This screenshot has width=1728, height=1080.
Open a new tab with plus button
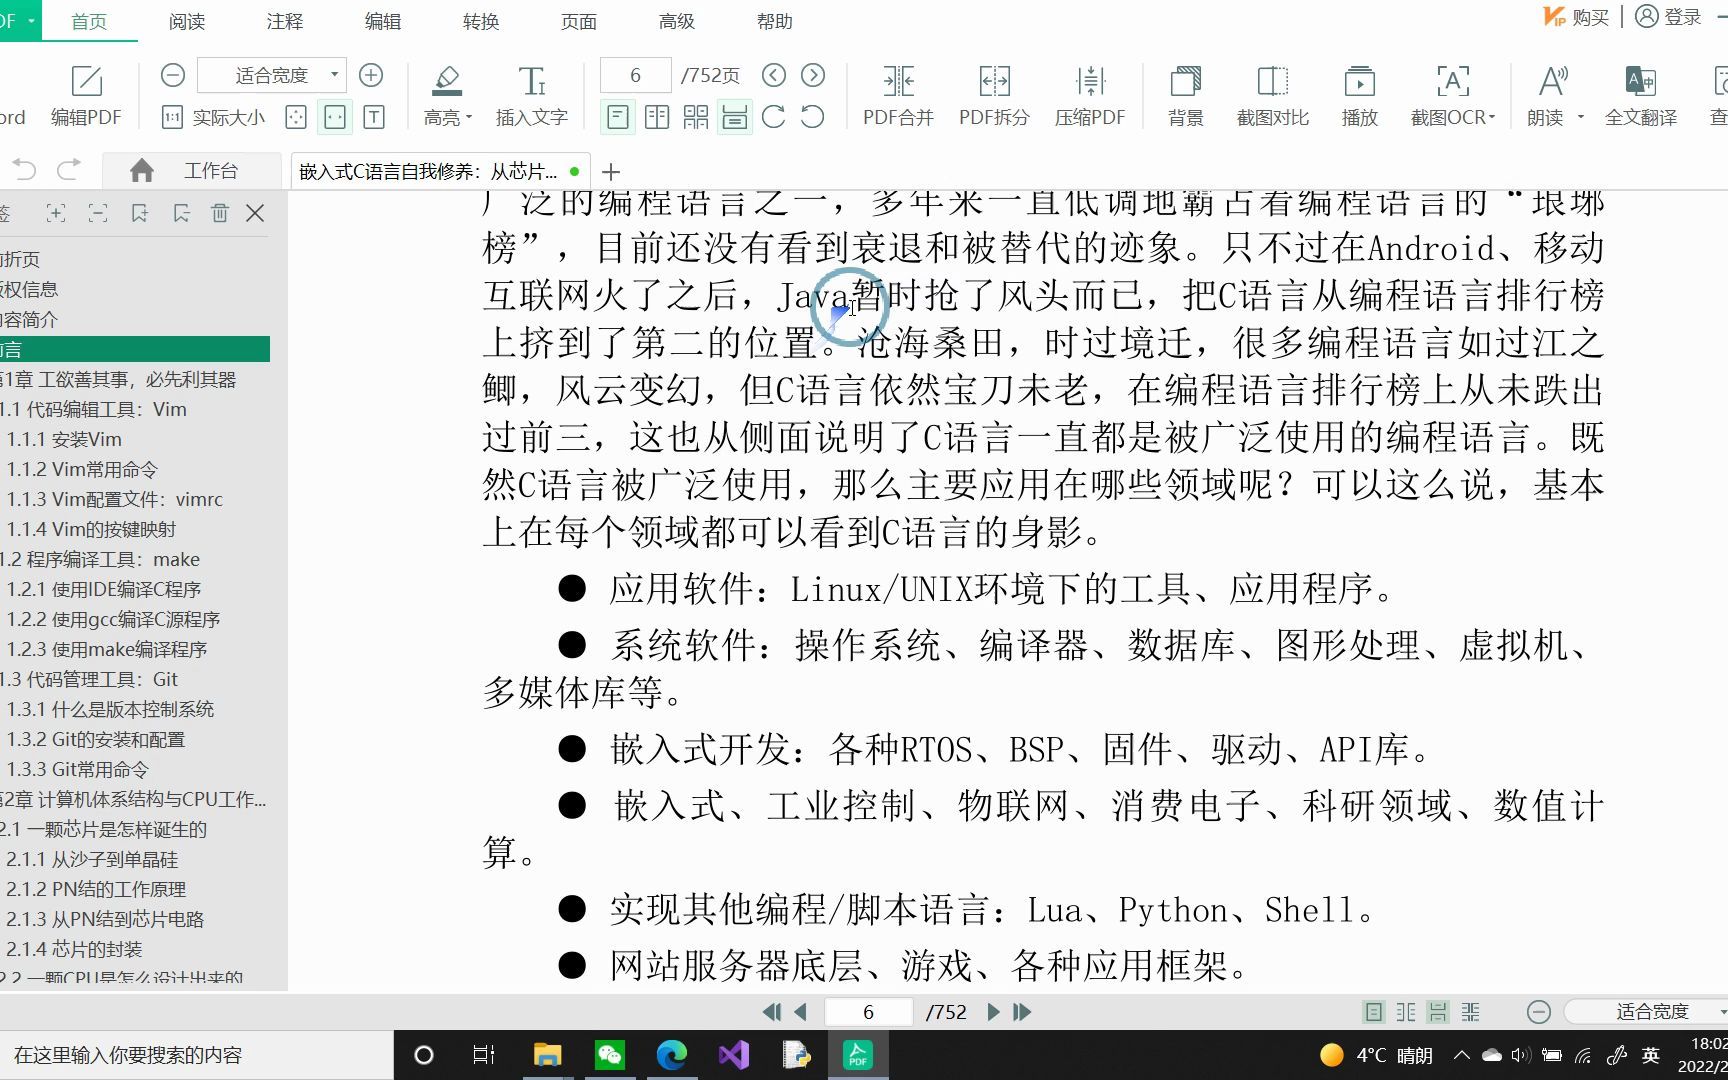pyautogui.click(x=612, y=172)
